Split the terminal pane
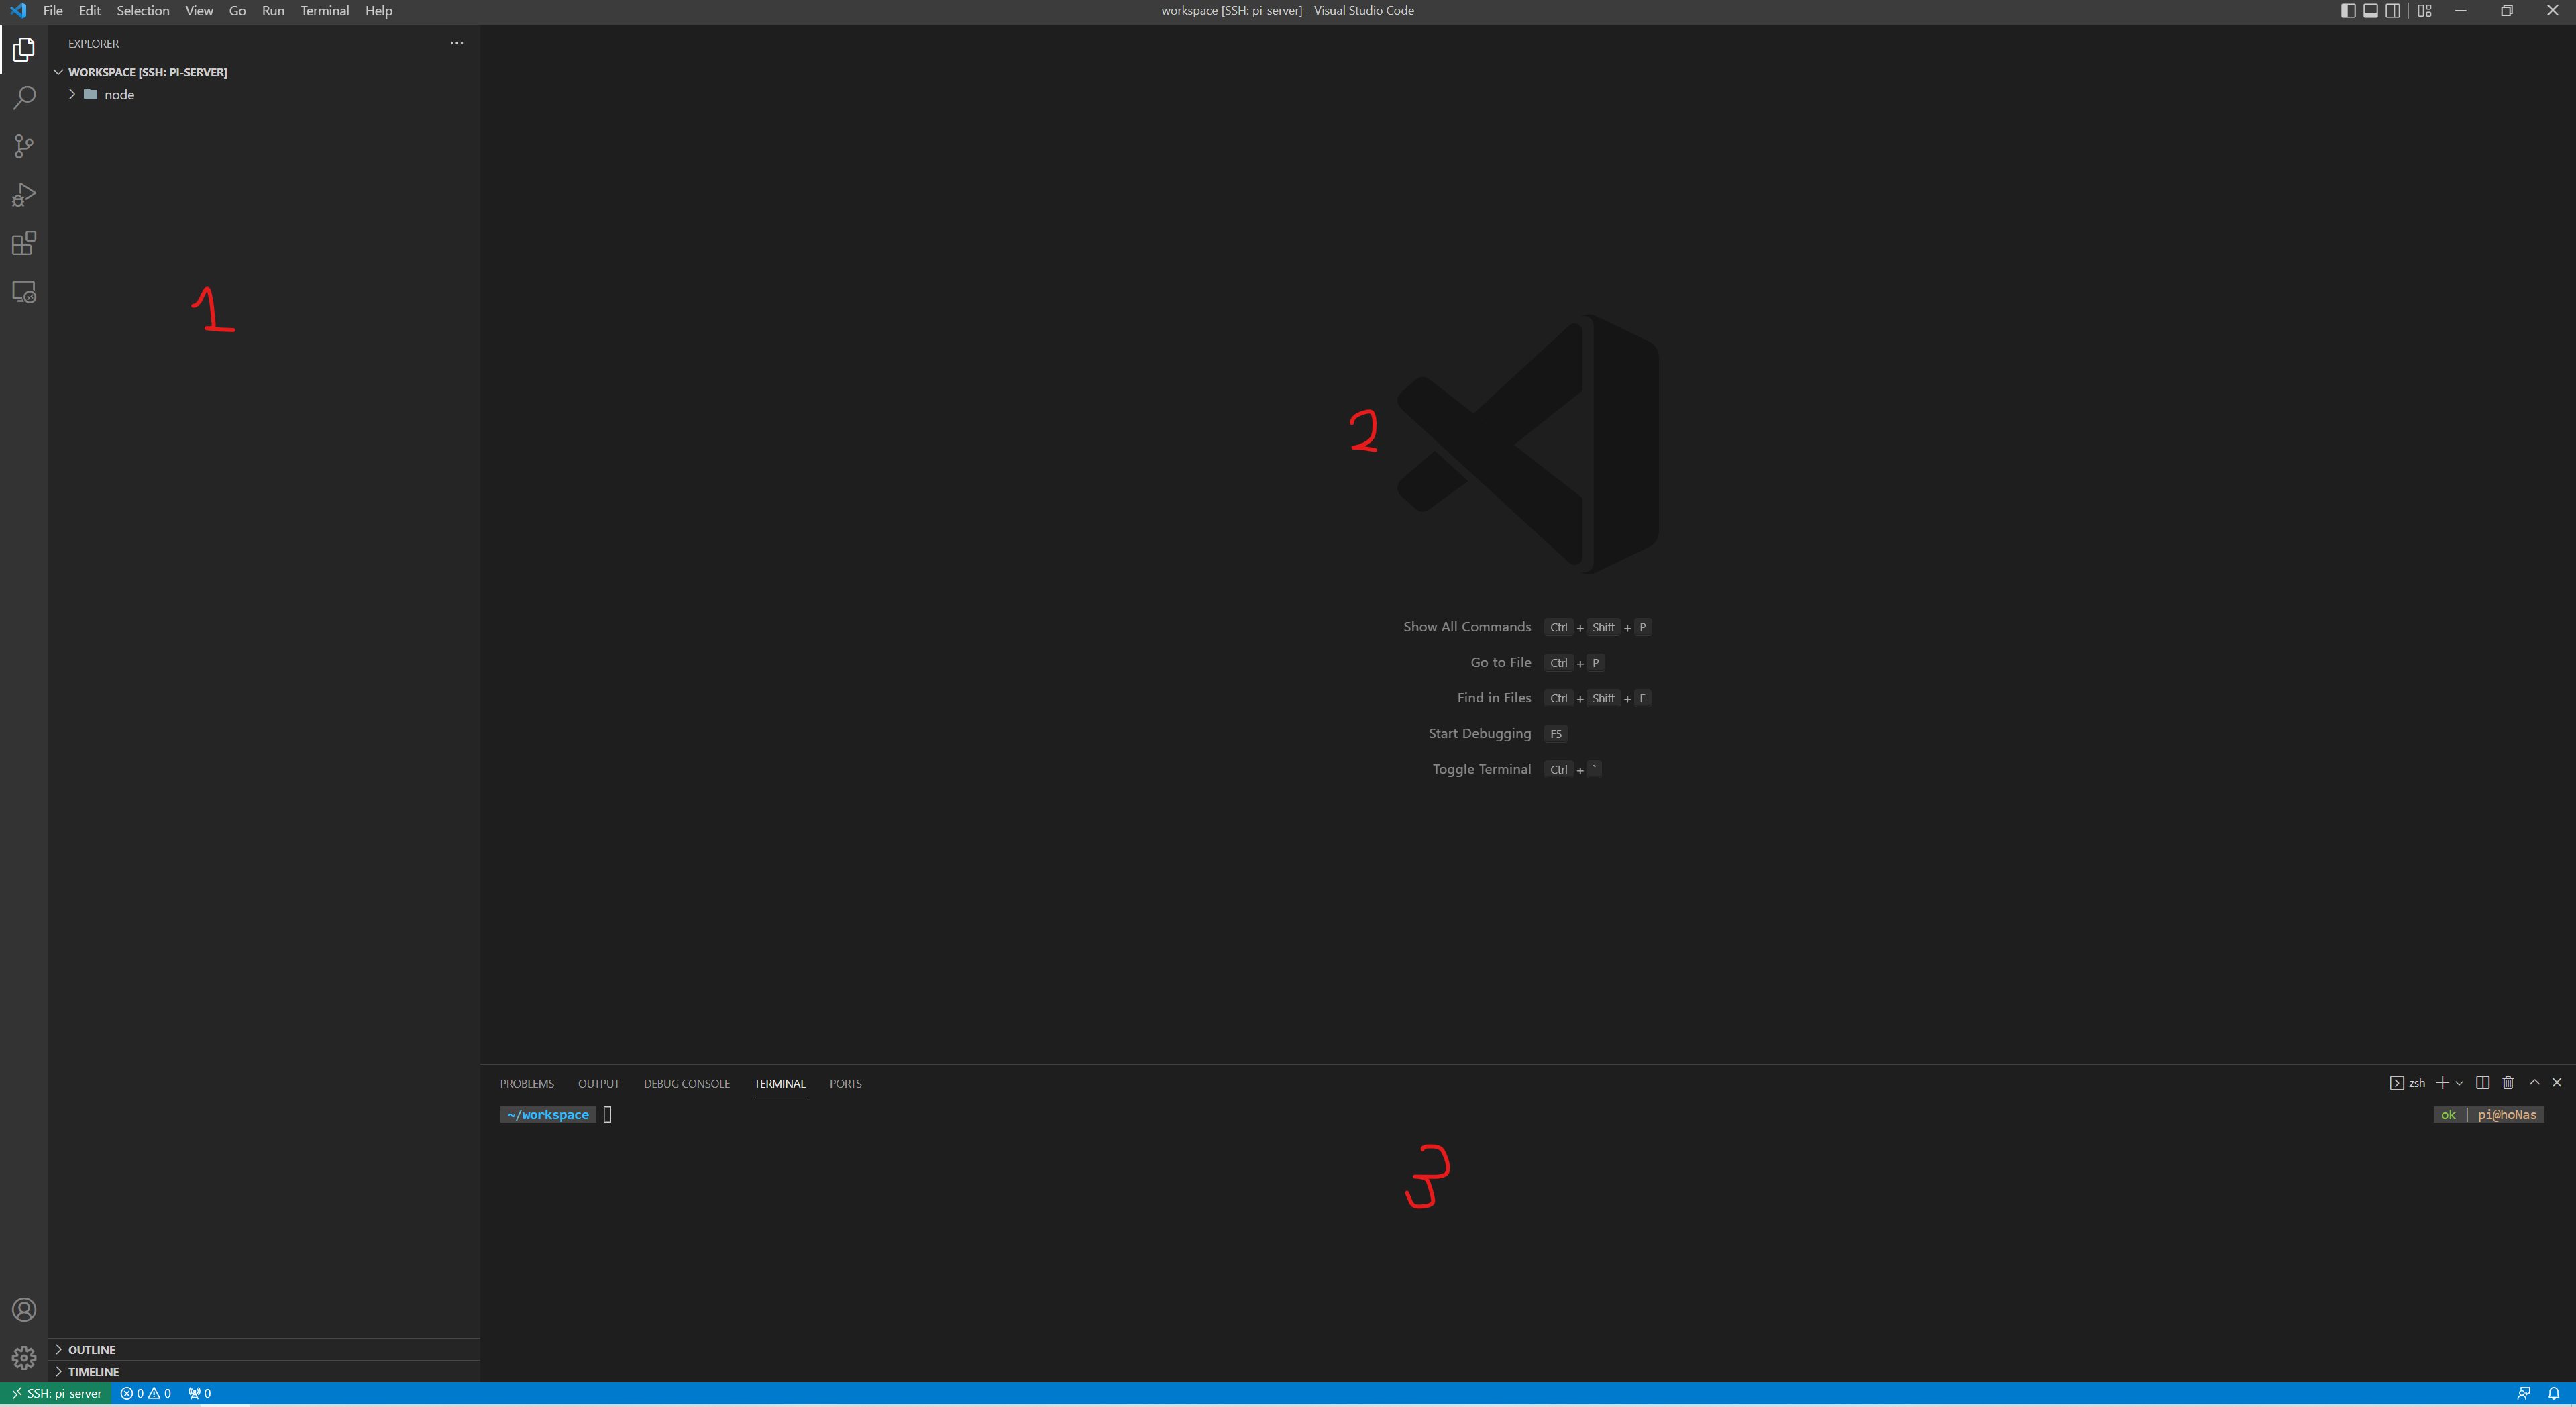Viewport: 2576px width, 1407px height. pyautogui.click(x=2482, y=1083)
